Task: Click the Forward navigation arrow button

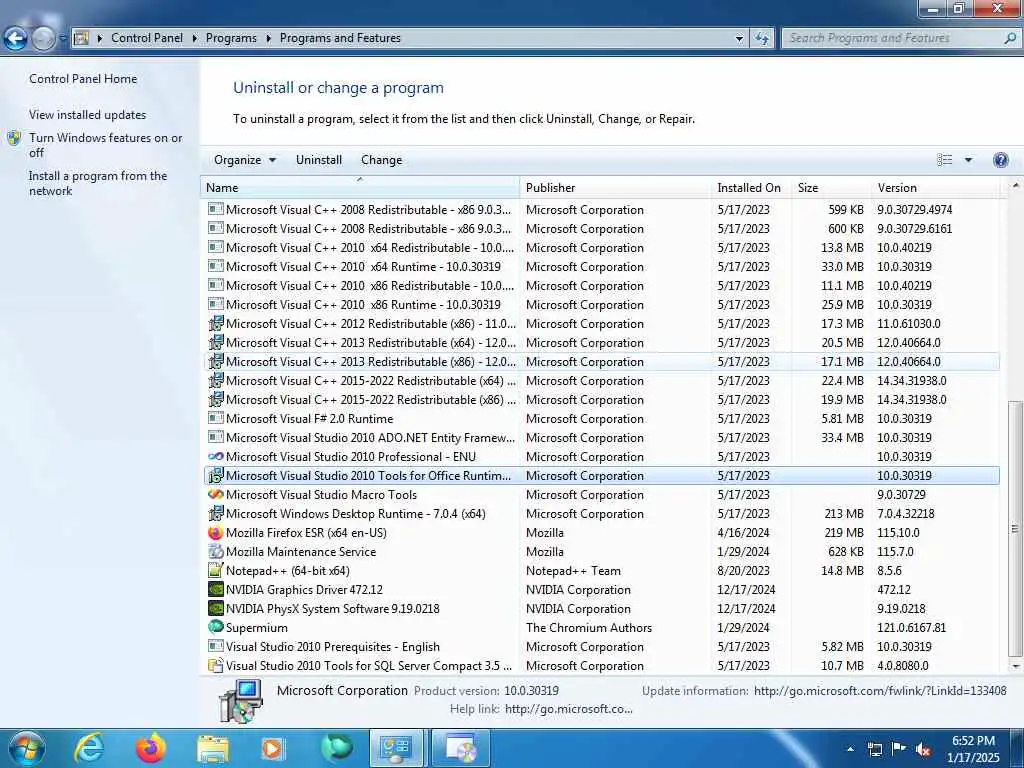Action: (43, 39)
